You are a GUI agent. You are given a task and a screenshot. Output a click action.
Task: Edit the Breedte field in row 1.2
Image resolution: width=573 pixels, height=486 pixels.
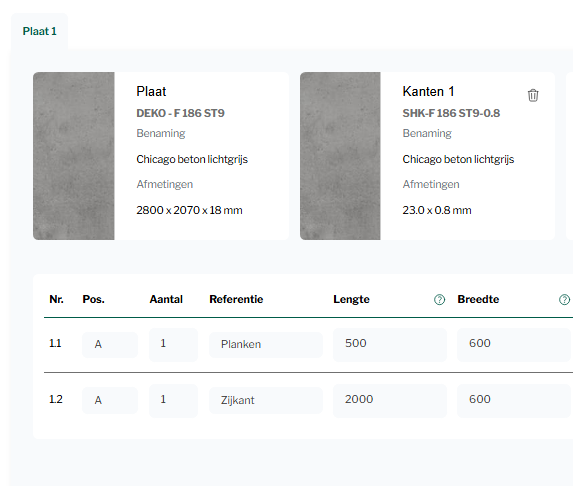514,400
